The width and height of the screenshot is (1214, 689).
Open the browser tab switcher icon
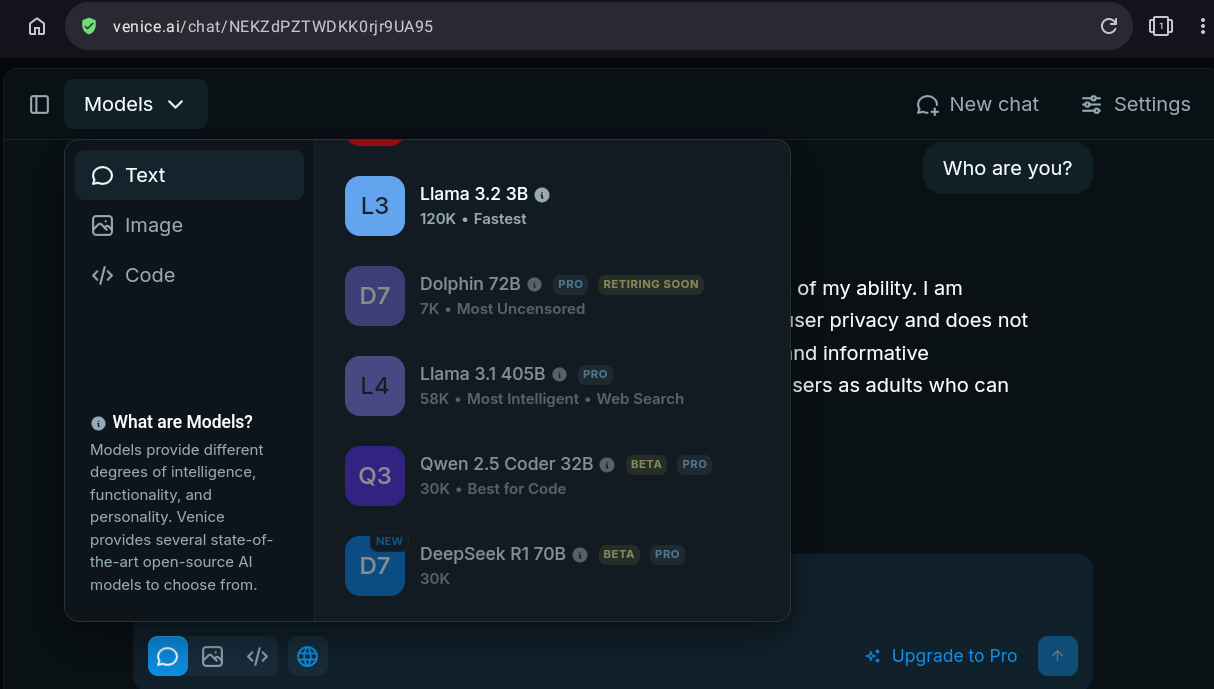coord(1160,26)
